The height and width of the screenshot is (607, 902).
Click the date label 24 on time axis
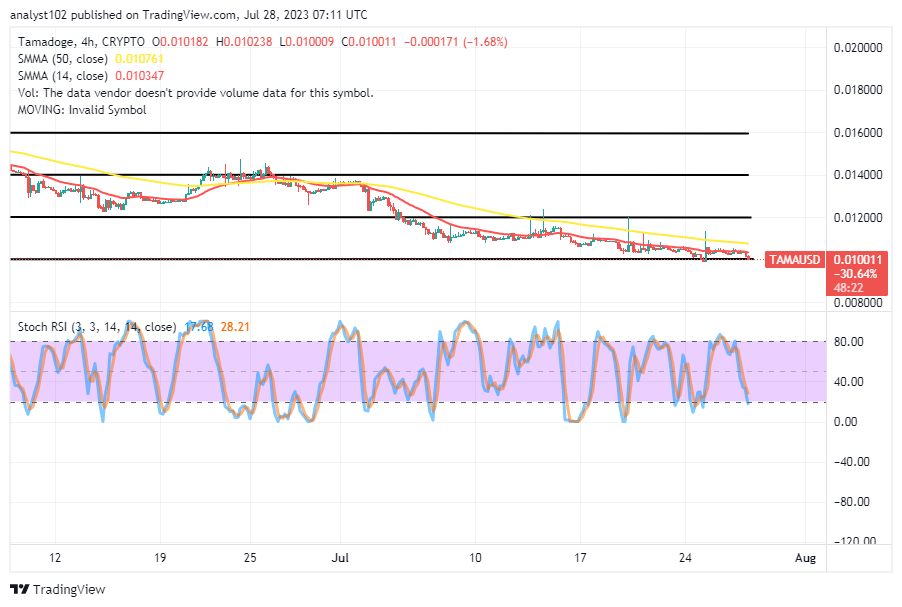(x=685, y=558)
